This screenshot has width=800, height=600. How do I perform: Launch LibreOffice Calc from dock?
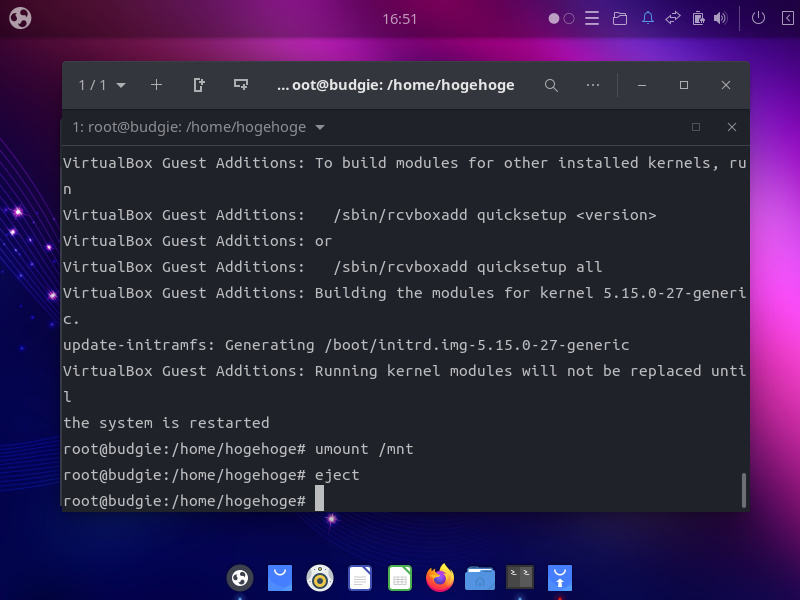(x=399, y=578)
